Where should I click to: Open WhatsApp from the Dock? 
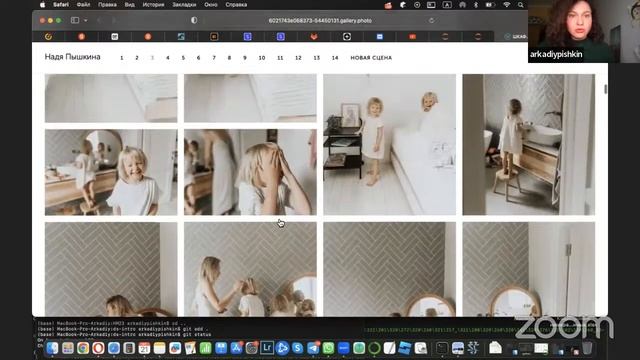[x=328, y=348]
